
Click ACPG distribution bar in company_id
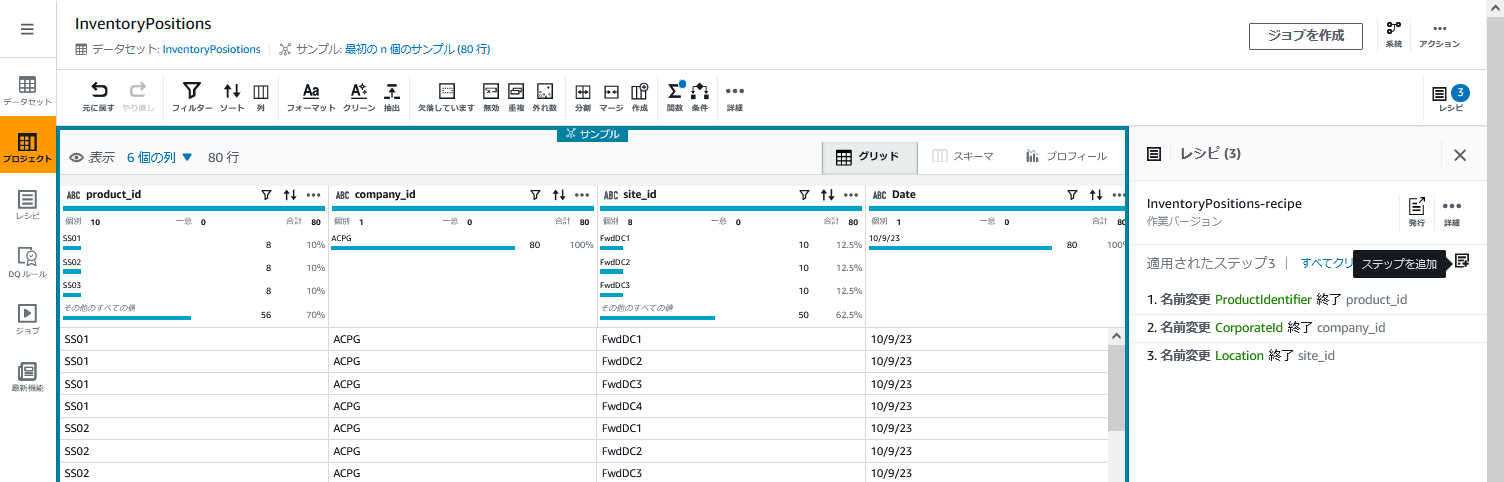(423, 248)
